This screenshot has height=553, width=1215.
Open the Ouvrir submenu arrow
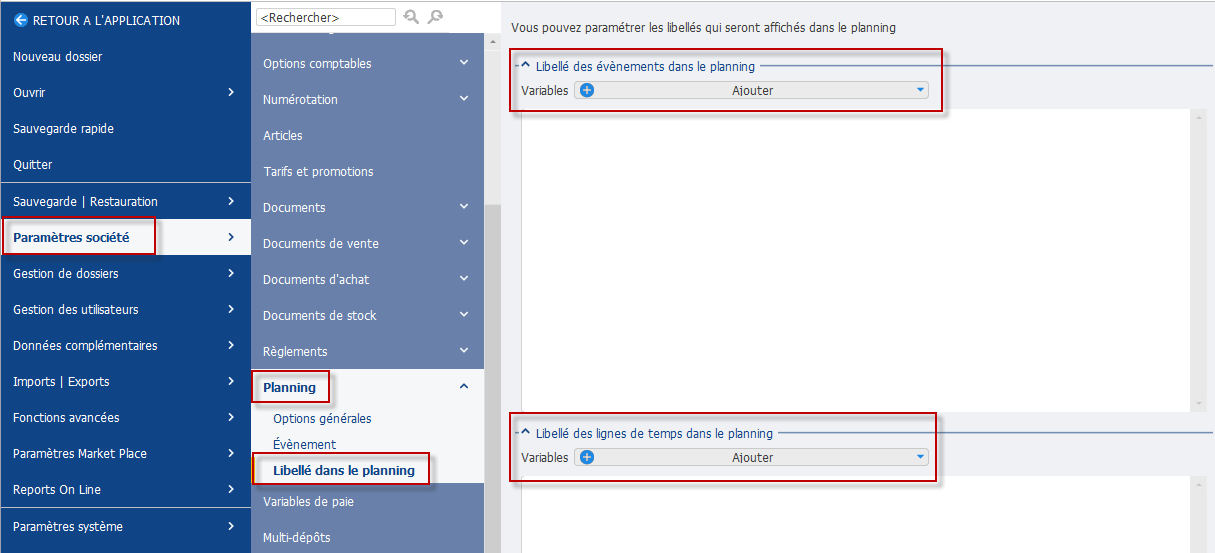231,92
